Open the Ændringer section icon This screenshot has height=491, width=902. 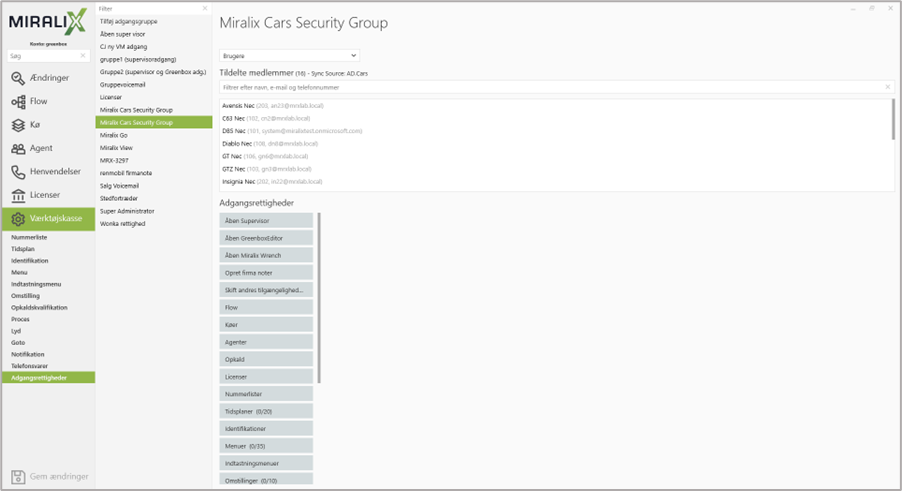18,78
